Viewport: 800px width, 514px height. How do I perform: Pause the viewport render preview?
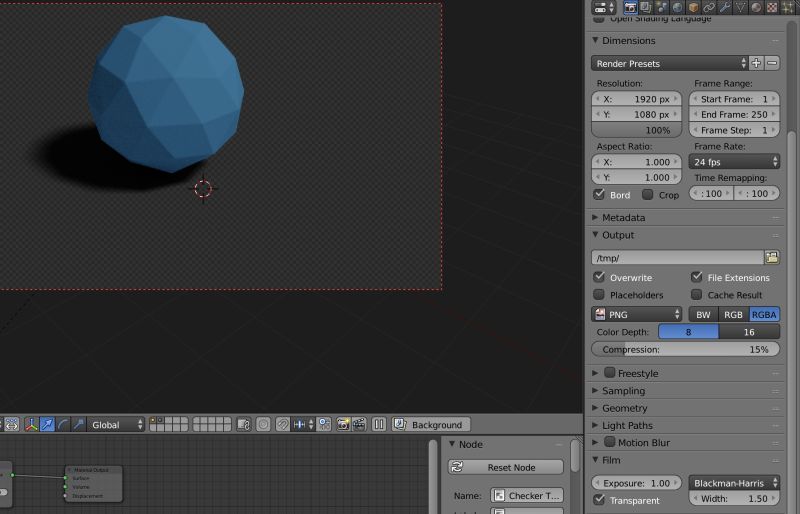tap(379, 424)
